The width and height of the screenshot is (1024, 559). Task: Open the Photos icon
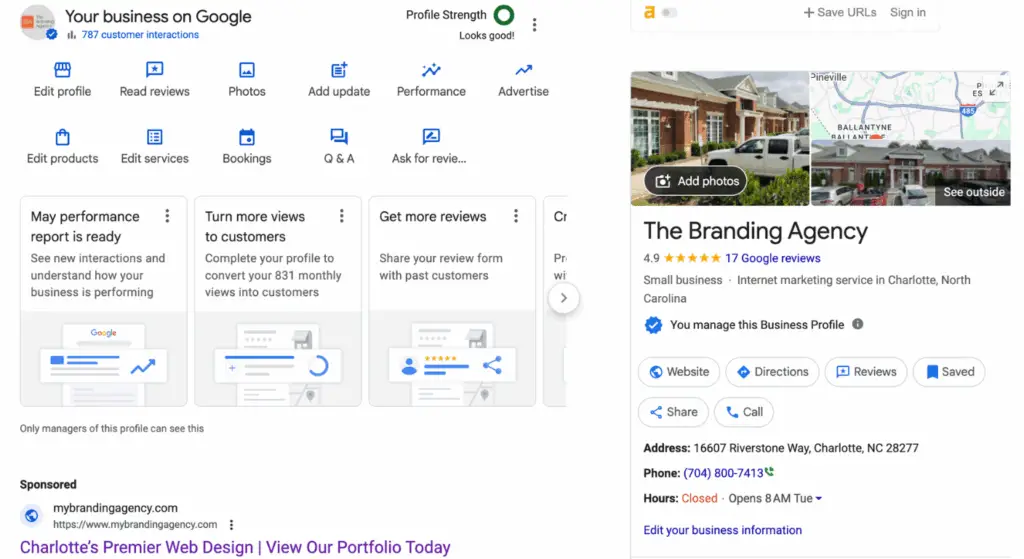[x=247, y=69]
